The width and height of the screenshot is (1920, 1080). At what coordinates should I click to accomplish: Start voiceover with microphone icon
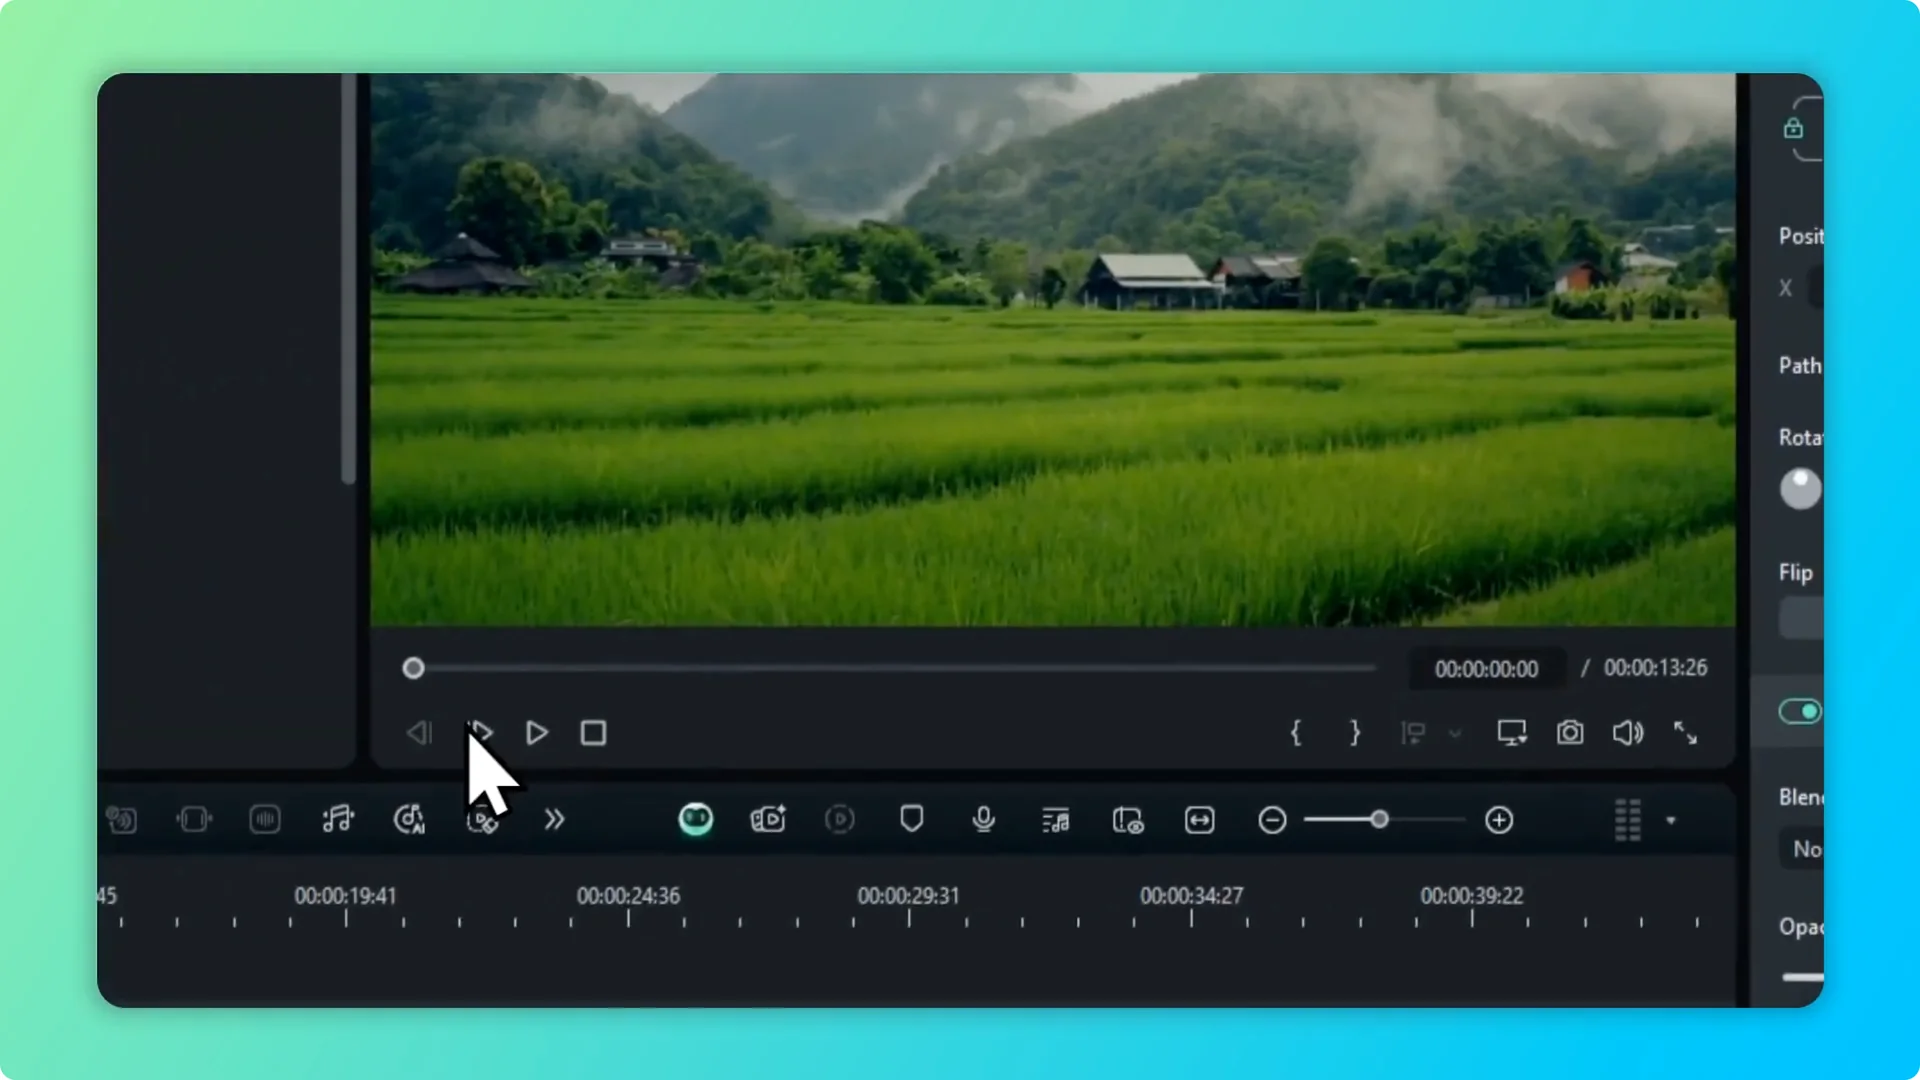(984, 820)
